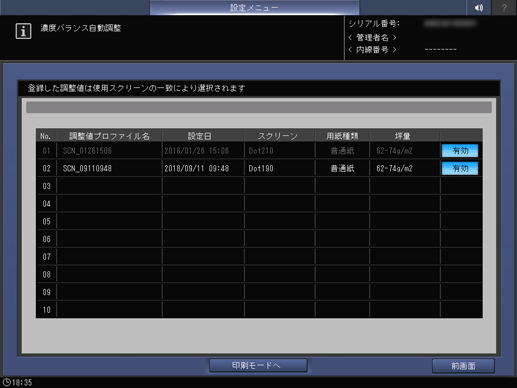The image size is (517, 388).
Task: Click the clock icon next to 18:35
Action: coord(6,382)
